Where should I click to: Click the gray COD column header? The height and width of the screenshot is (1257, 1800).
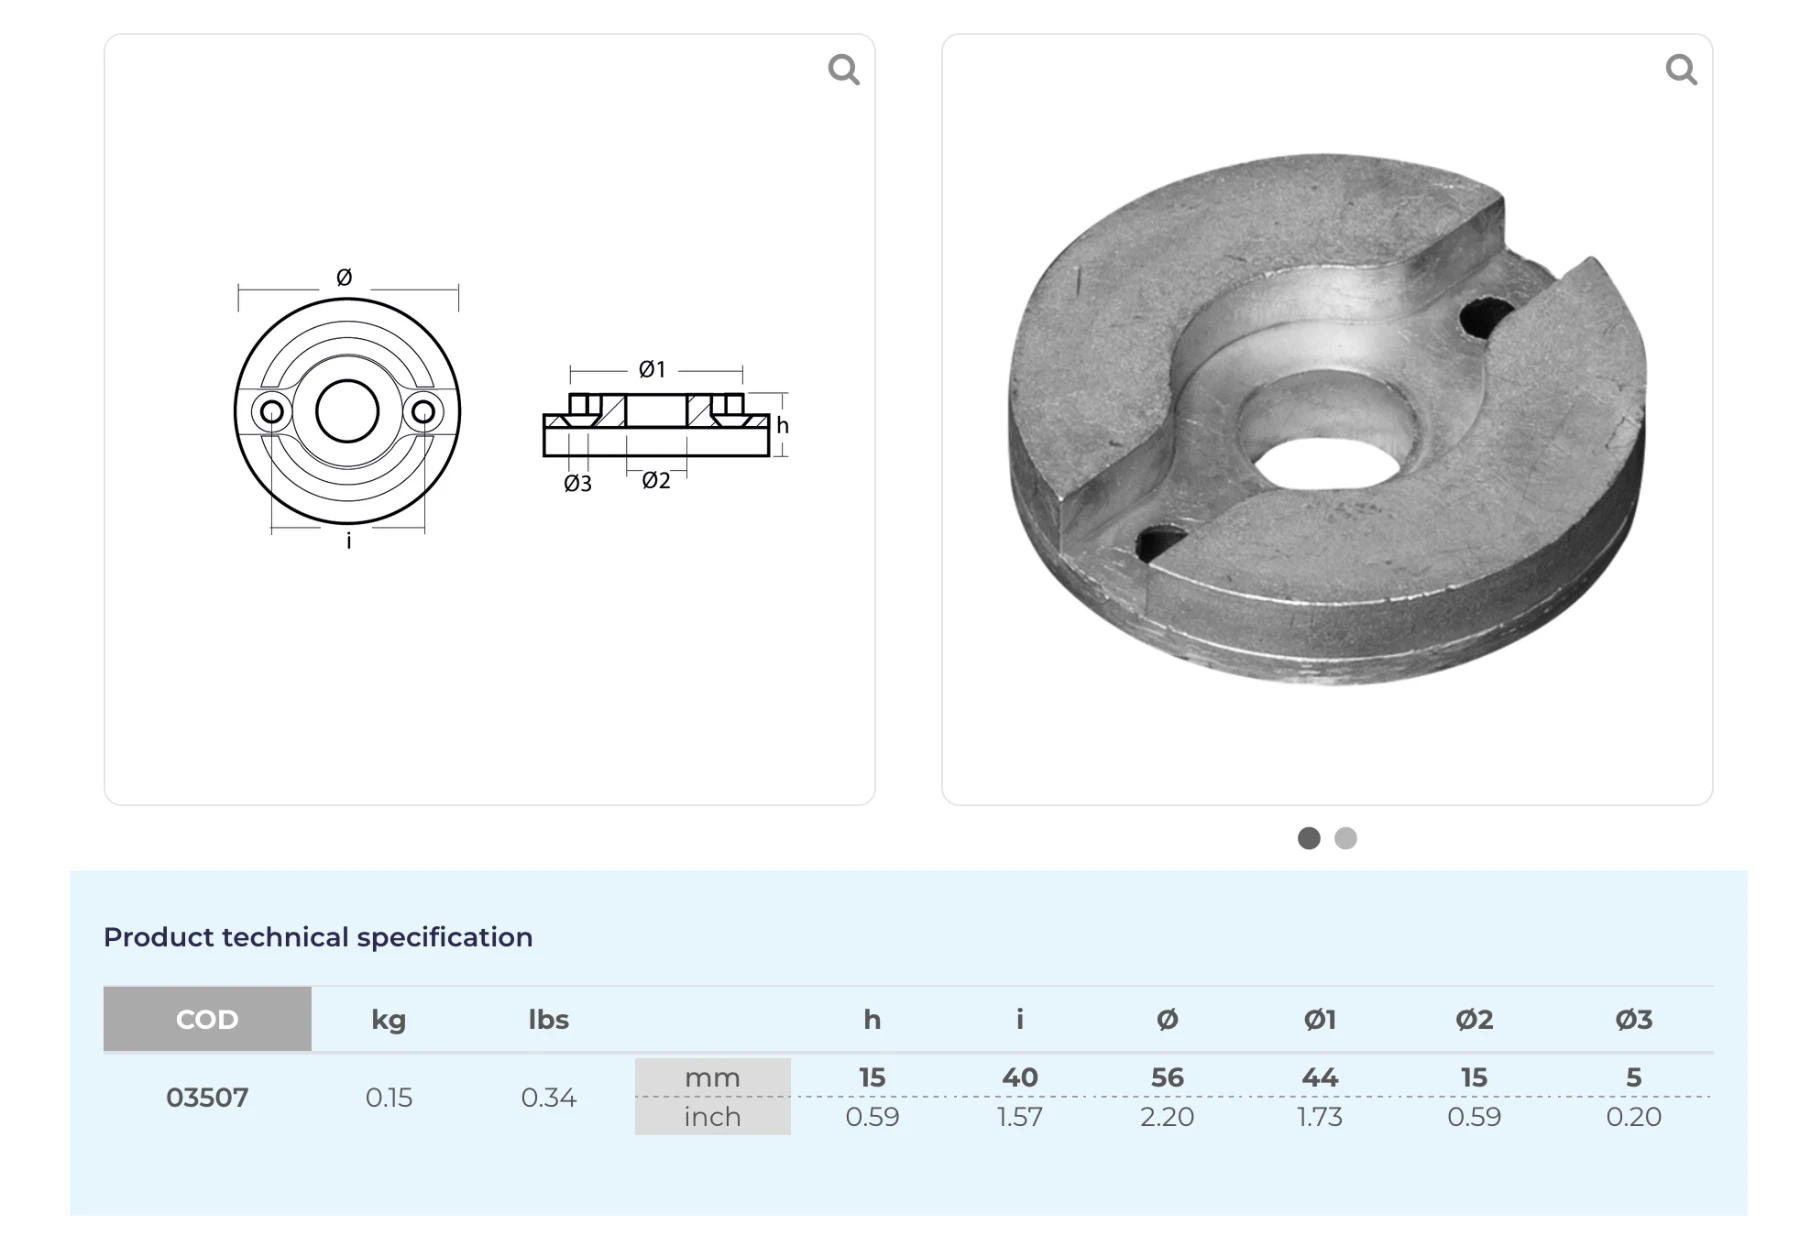(x=207, y=1019)
